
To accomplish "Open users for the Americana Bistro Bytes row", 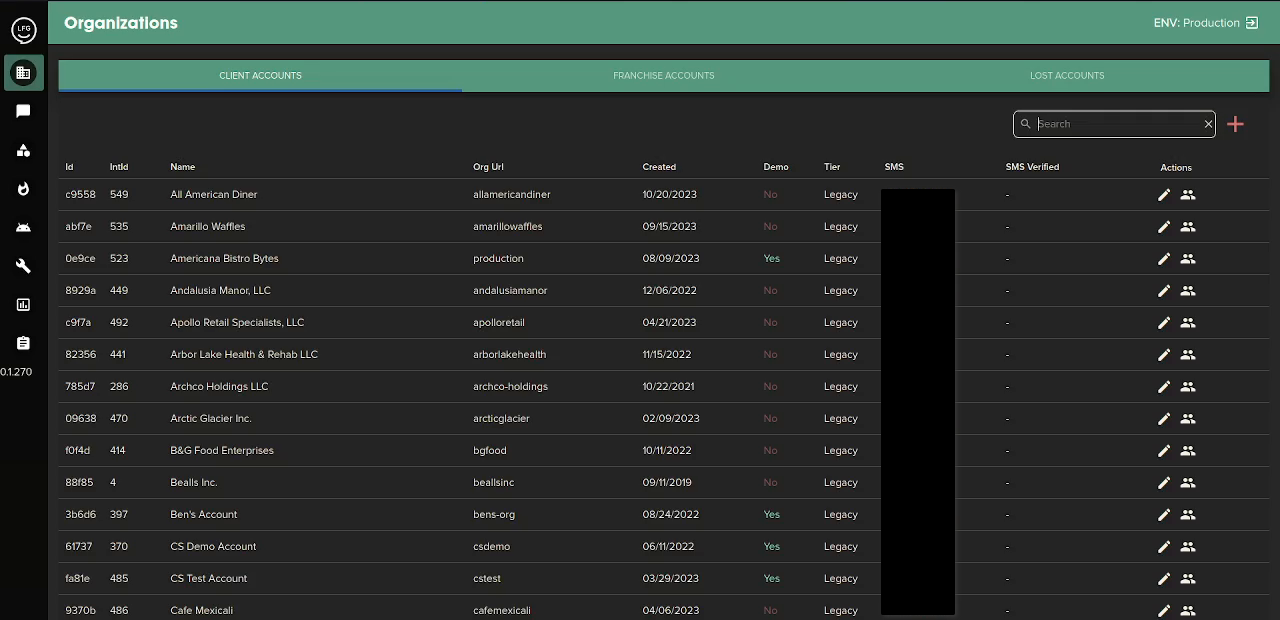I will [1188, 259].
